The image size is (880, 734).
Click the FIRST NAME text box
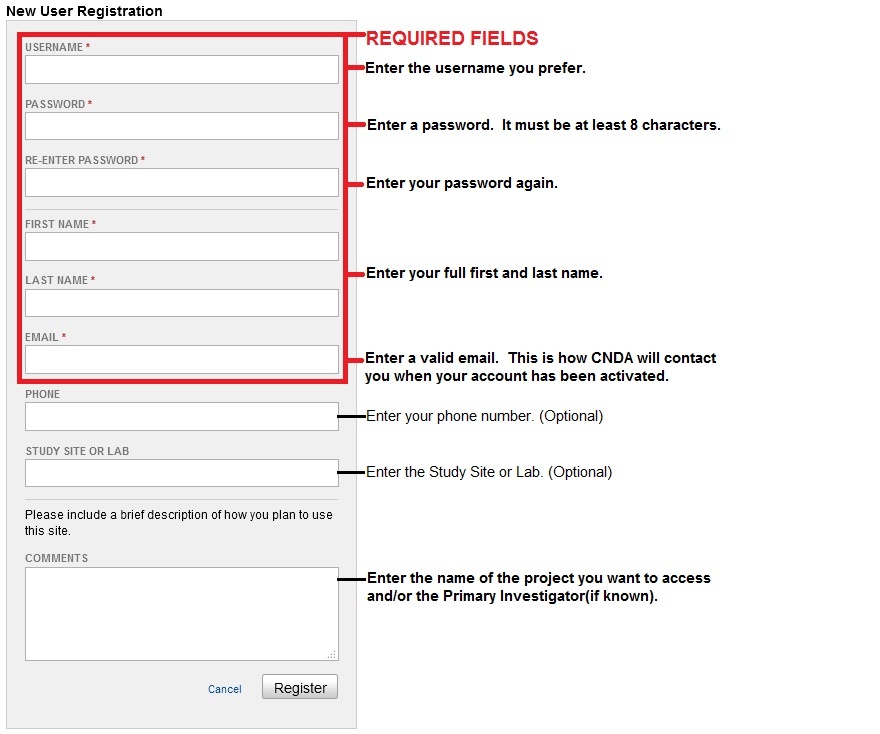(181, 246)
